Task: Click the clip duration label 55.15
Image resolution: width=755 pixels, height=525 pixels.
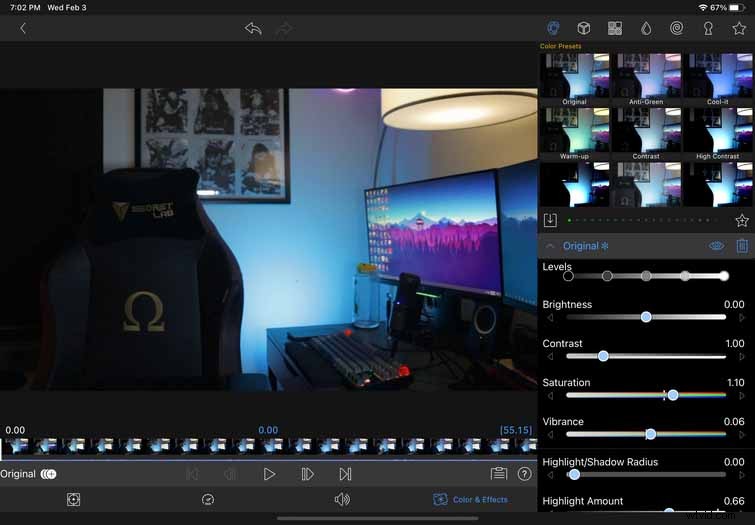Action: click(x=516, y=430)
